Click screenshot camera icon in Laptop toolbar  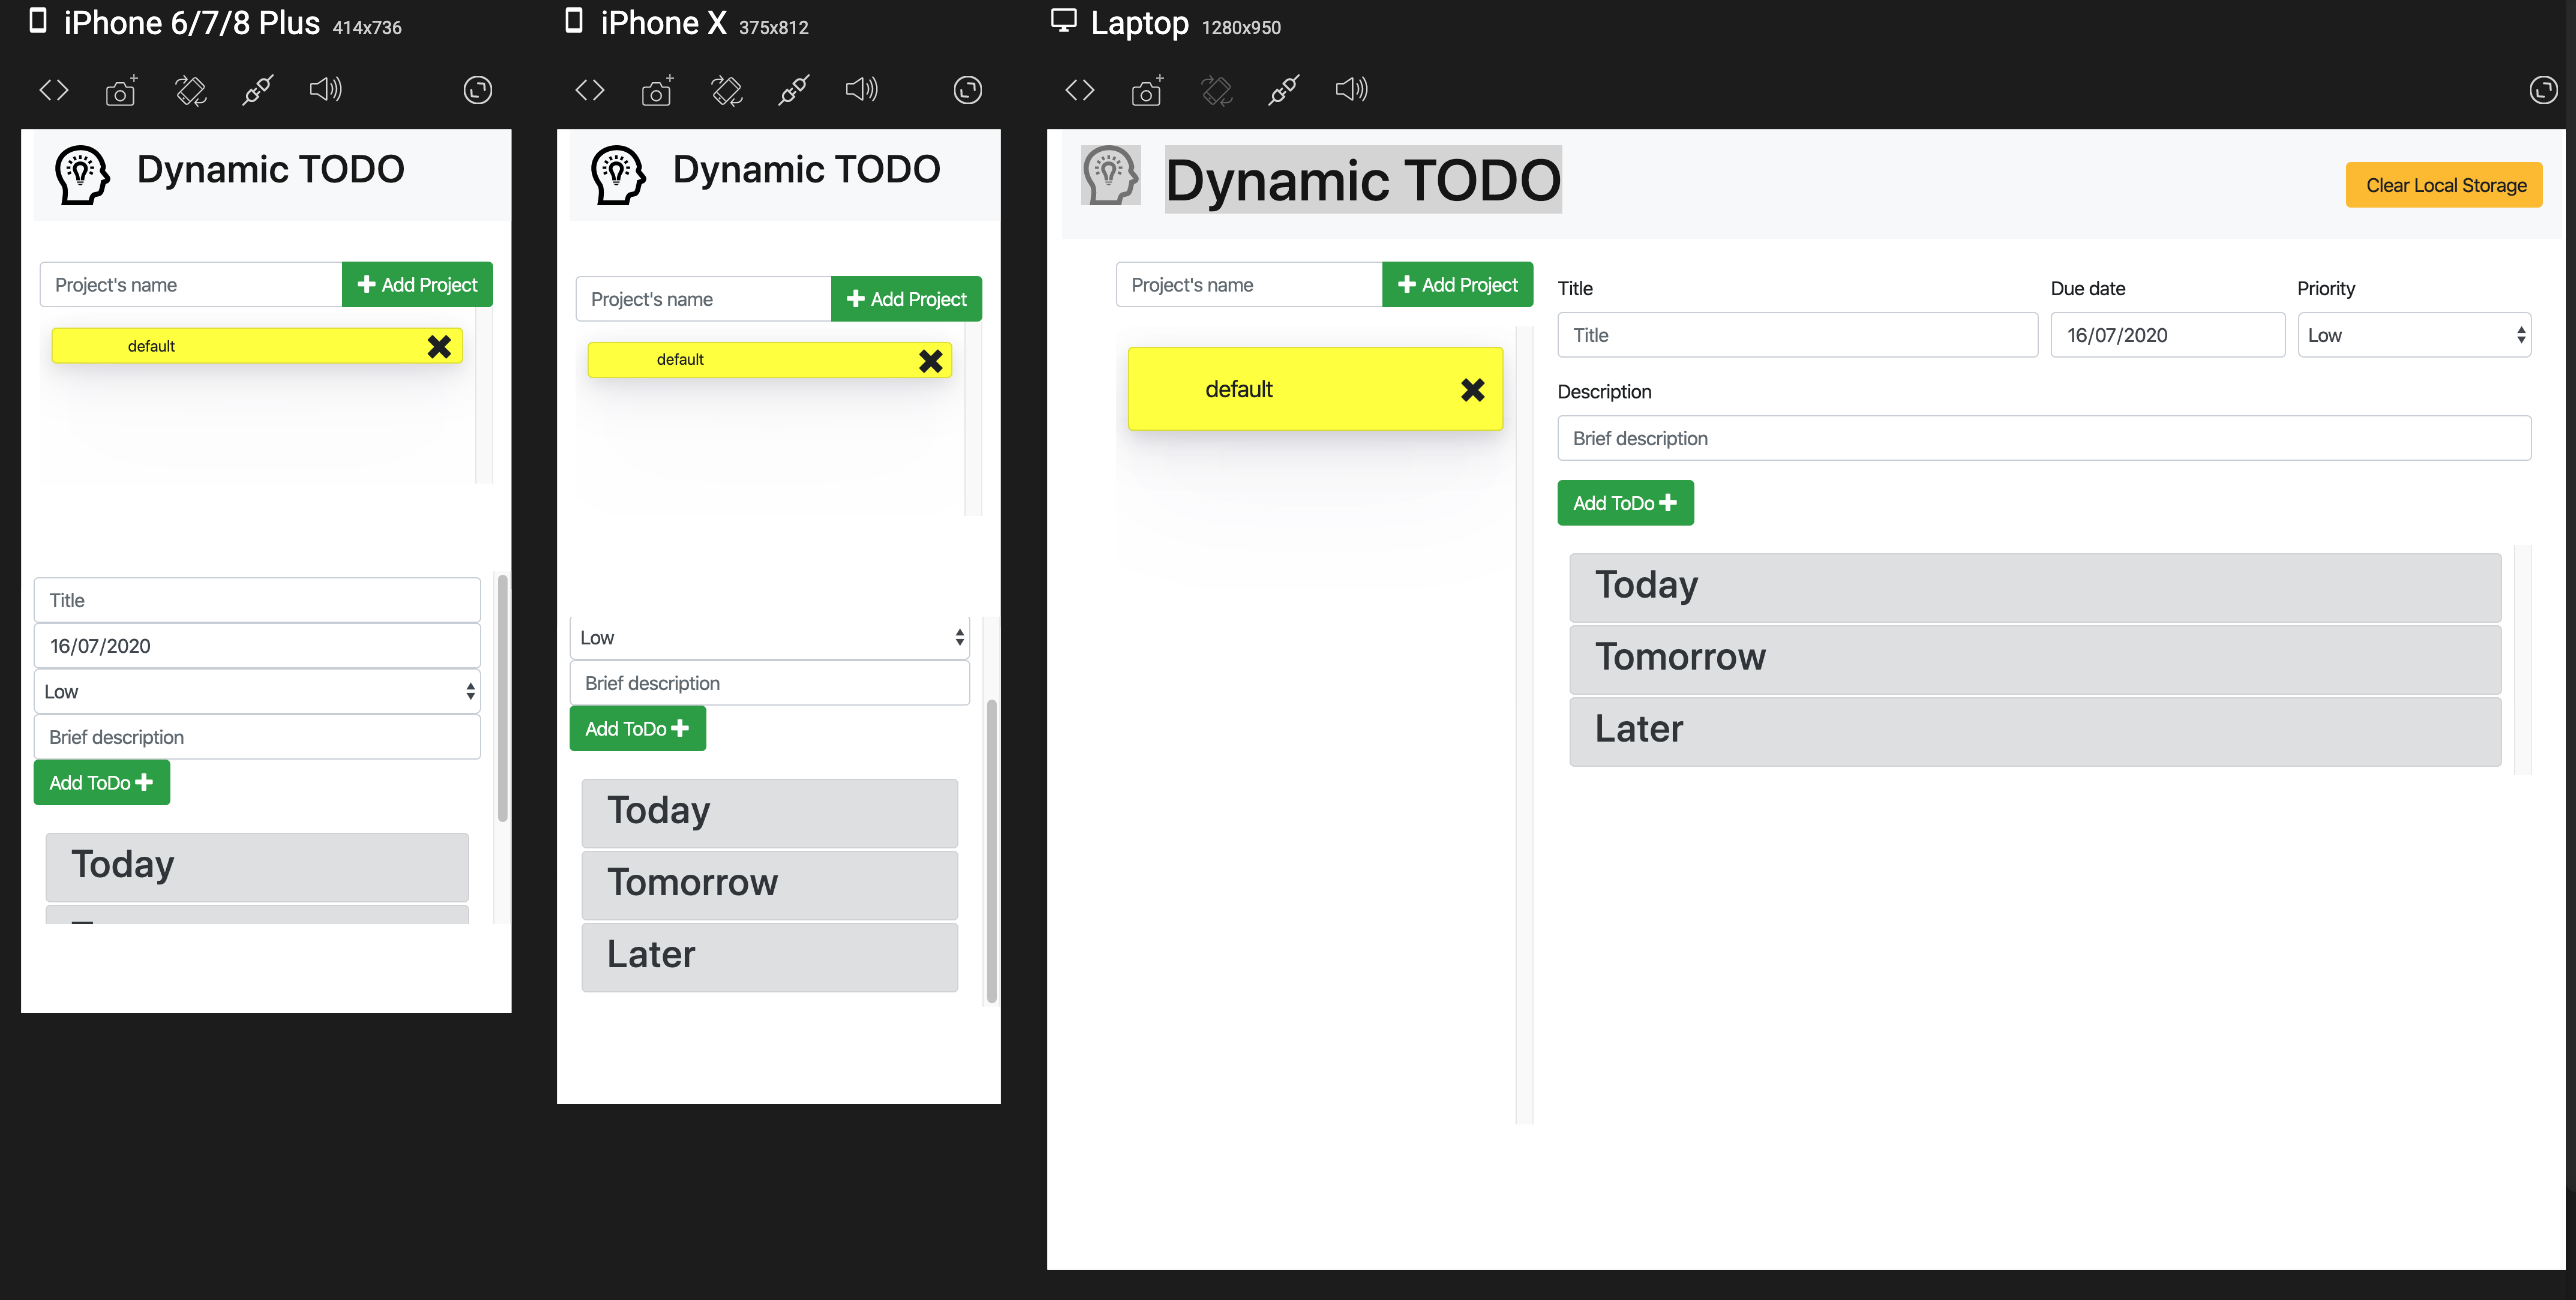point(1147,91)
